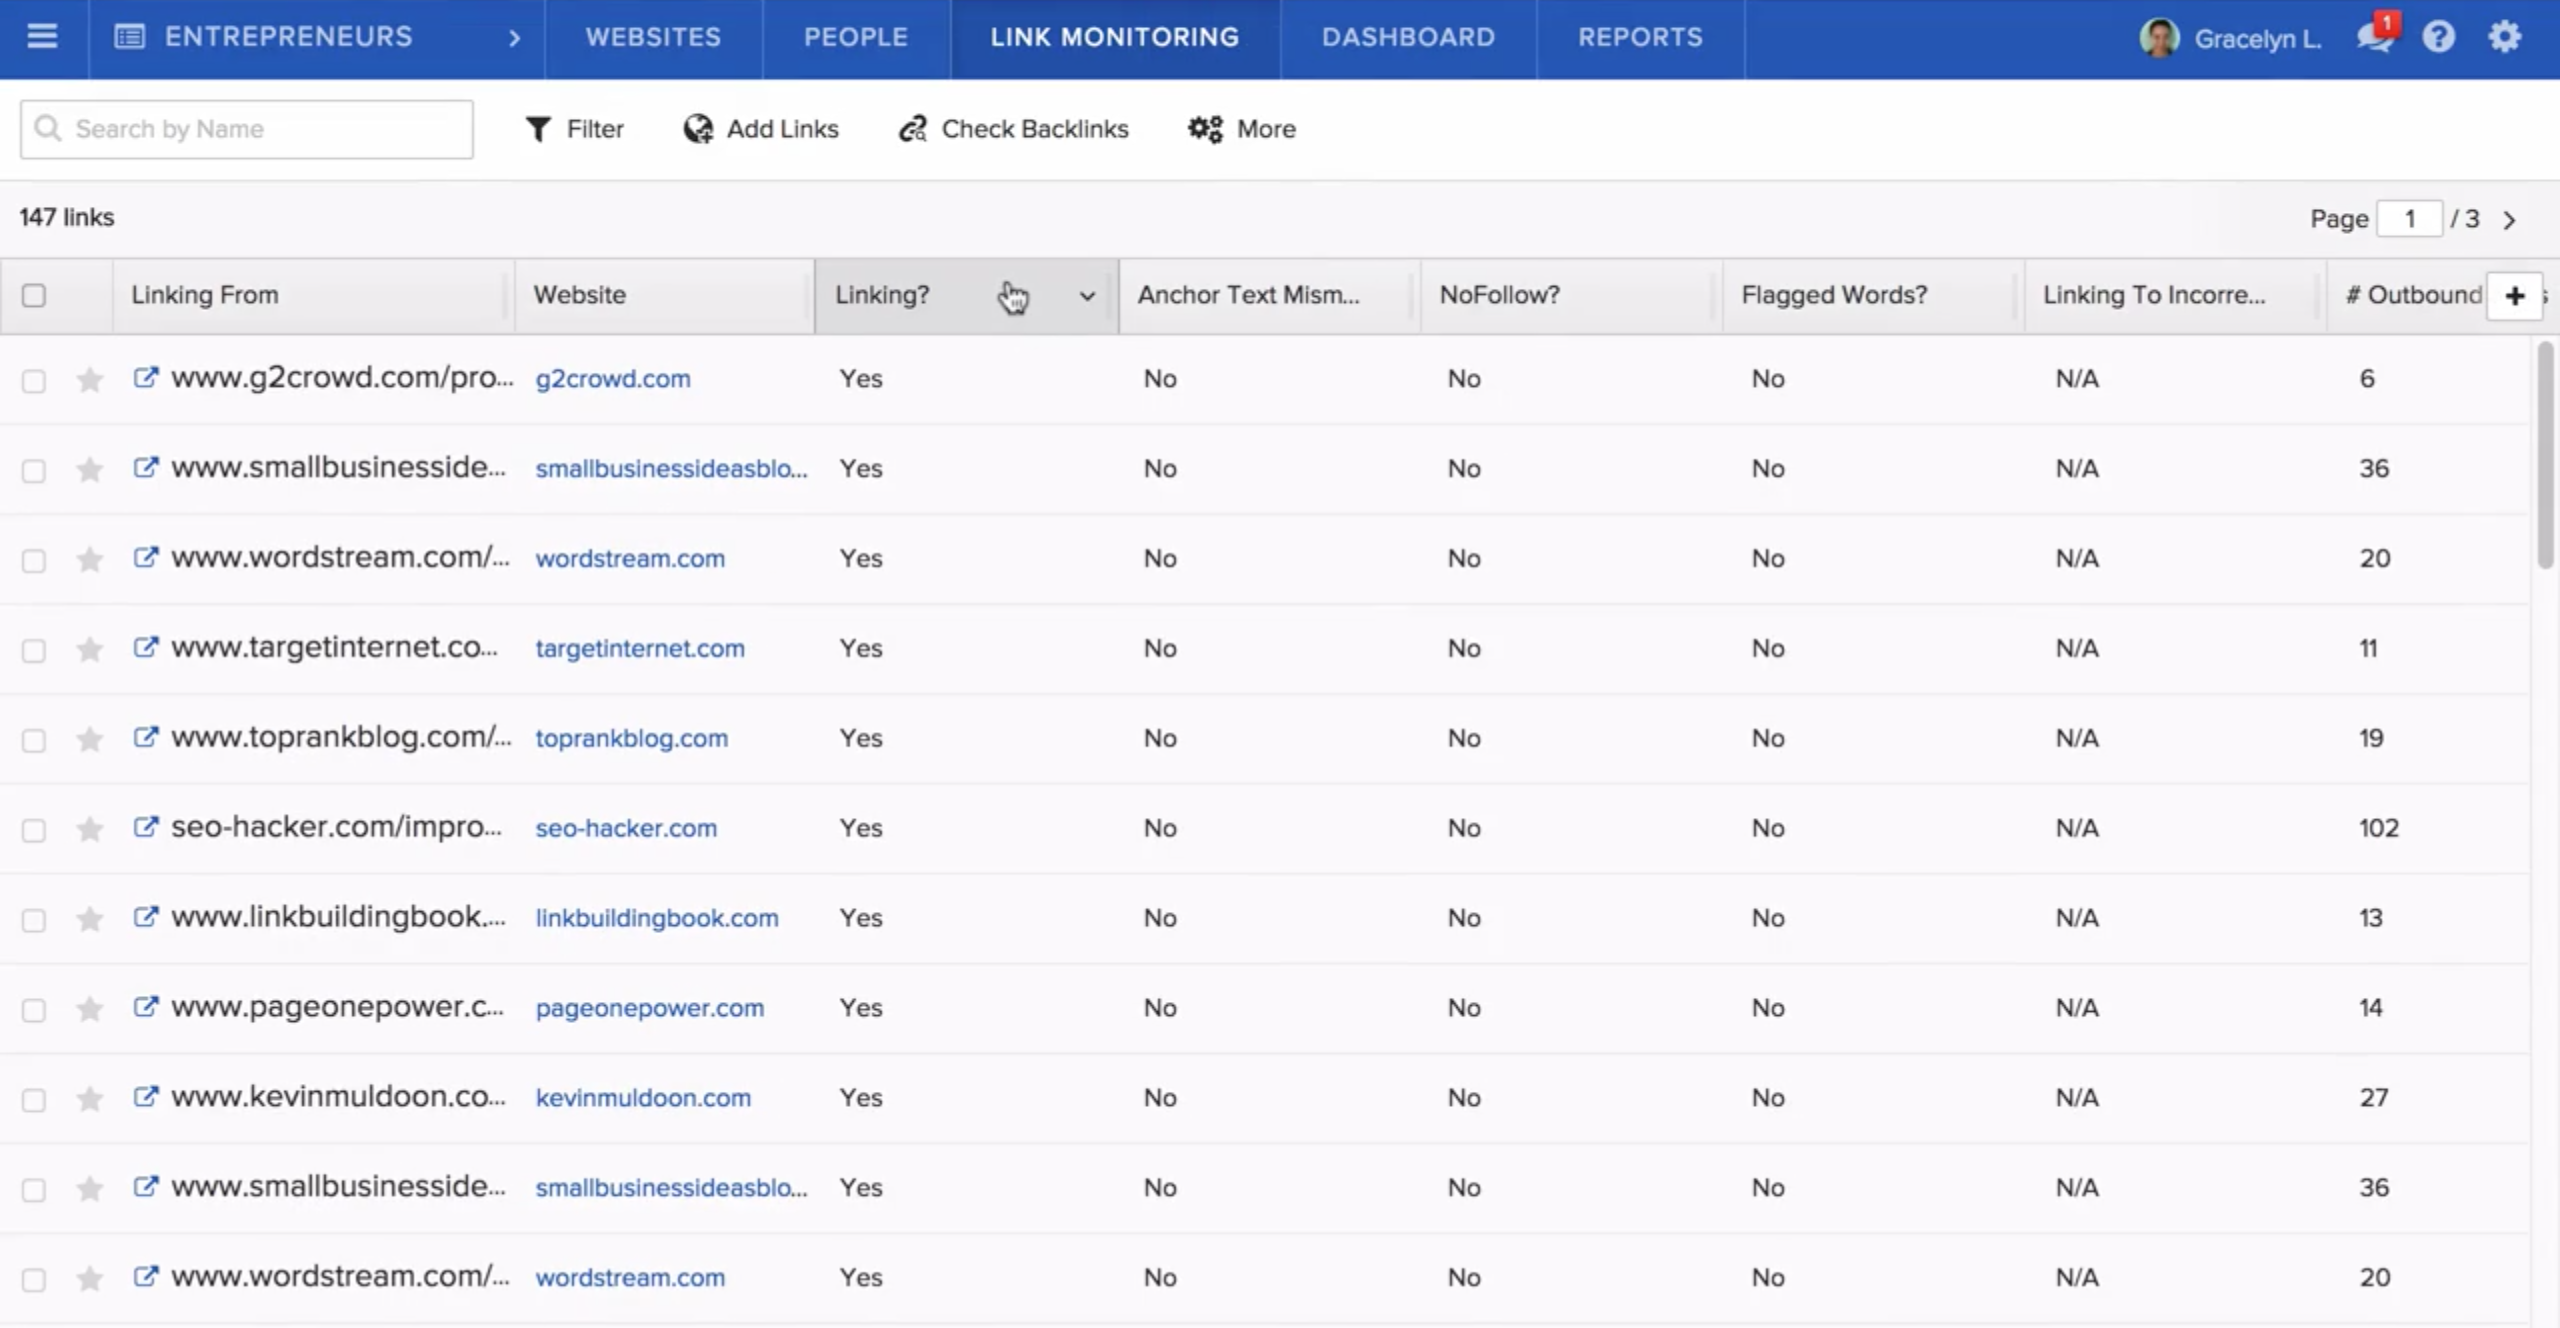Star the g2crowd.com row
This screenshot has width=2560, height=1328.
90,379
